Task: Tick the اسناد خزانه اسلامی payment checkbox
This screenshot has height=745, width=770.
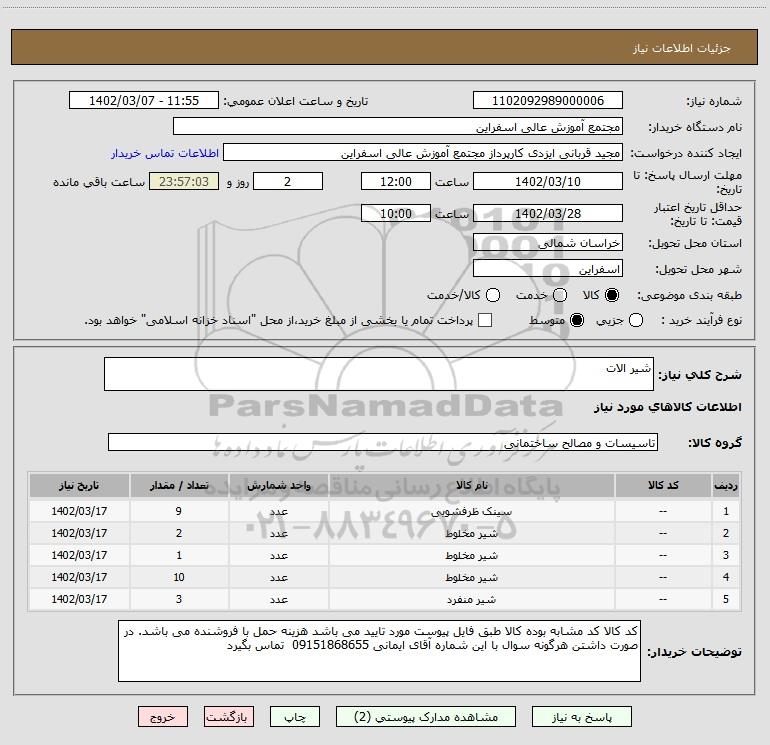Action: 485,320
